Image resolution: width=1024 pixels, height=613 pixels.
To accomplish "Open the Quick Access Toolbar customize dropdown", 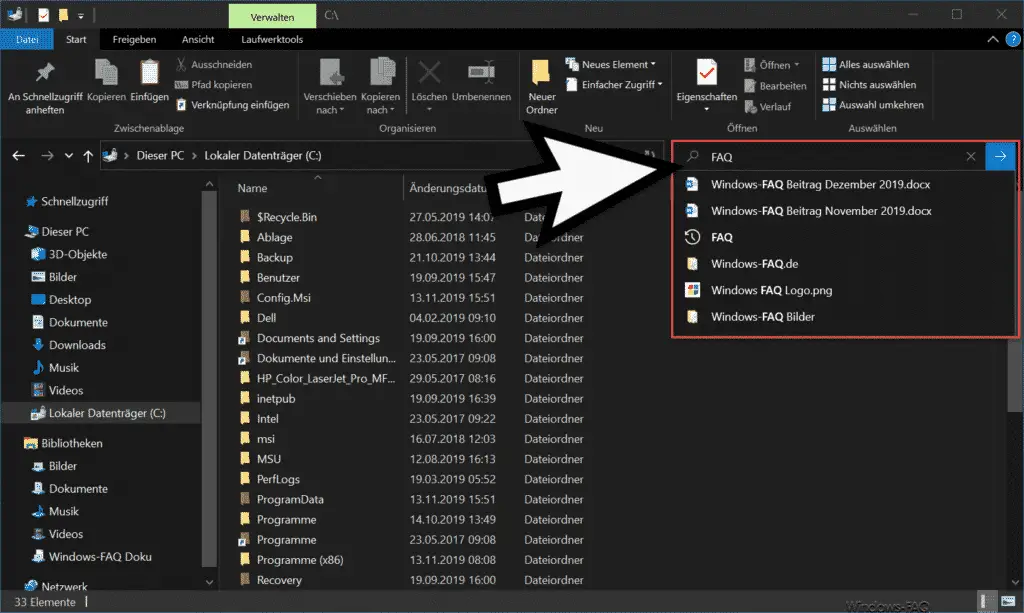I will click(x=81, y=16).
